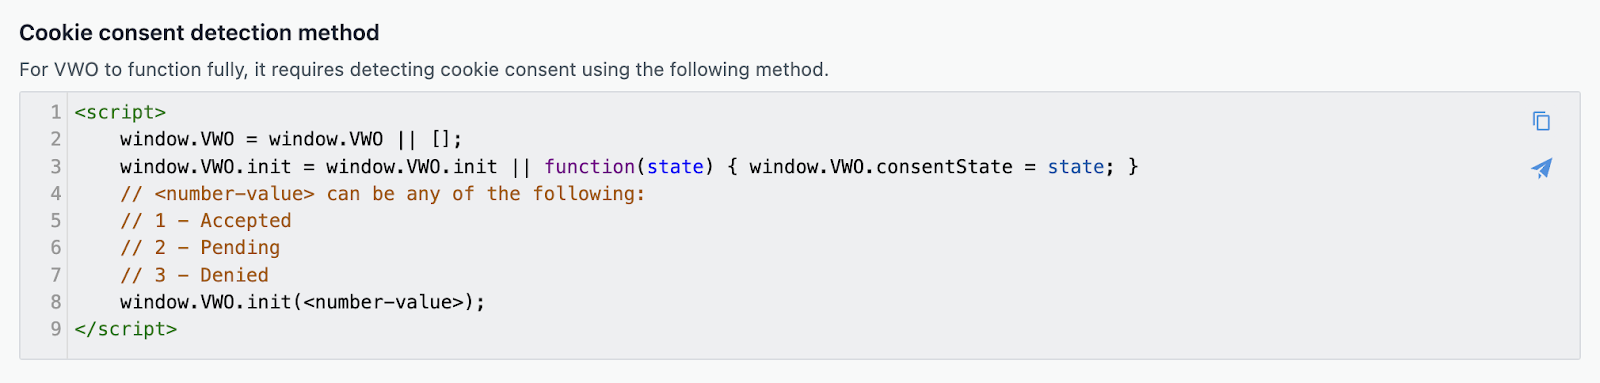Screen dimensions: 1600x383
Task: Click the consentState text on line 3
Action: [944, 166]
